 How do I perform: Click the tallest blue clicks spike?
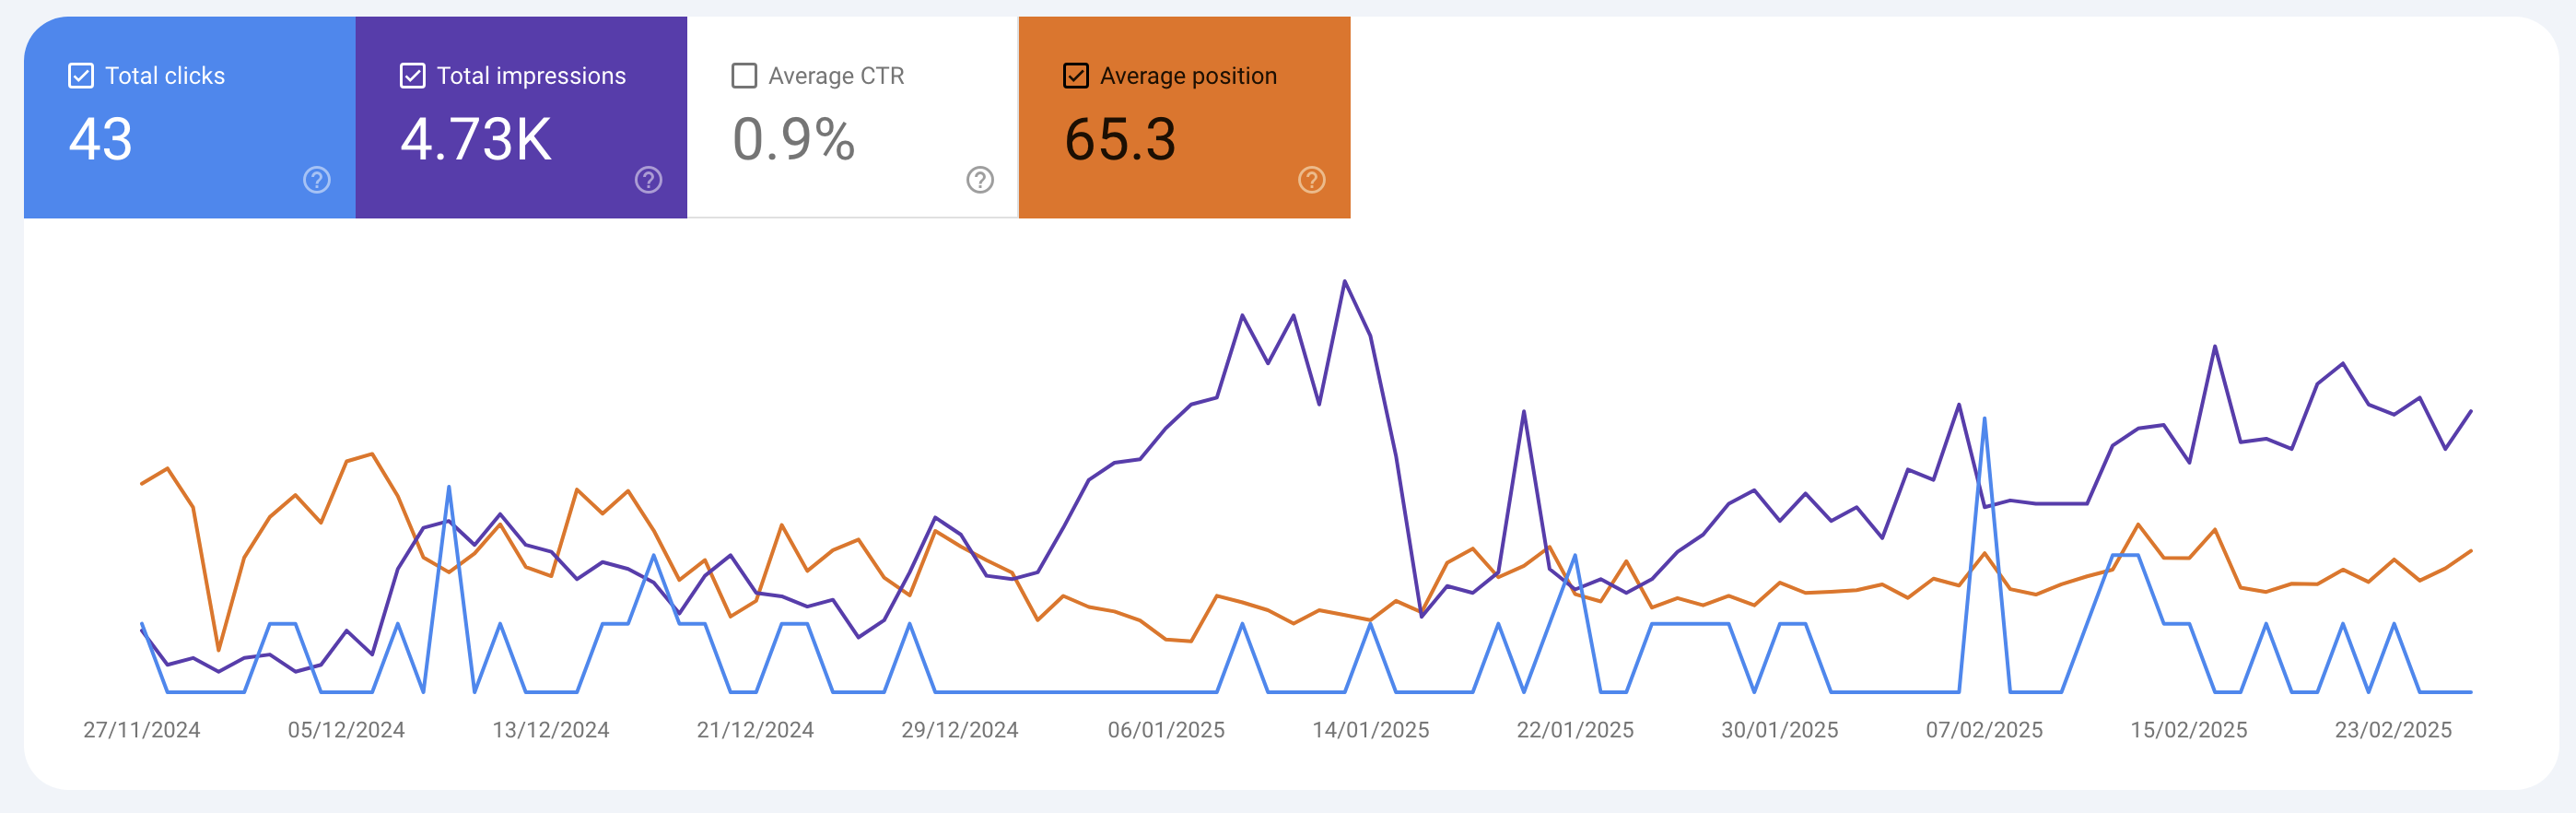(1984, 419)
